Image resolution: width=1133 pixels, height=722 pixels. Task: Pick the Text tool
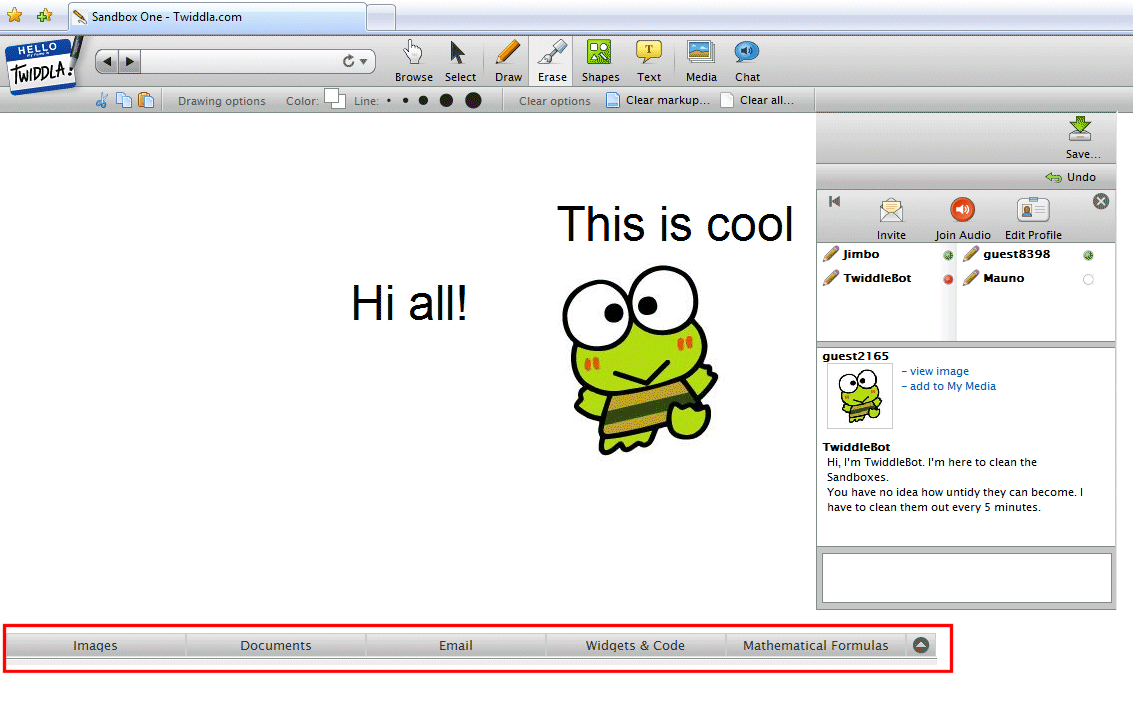pyautogui.click(x=648, y=61)
